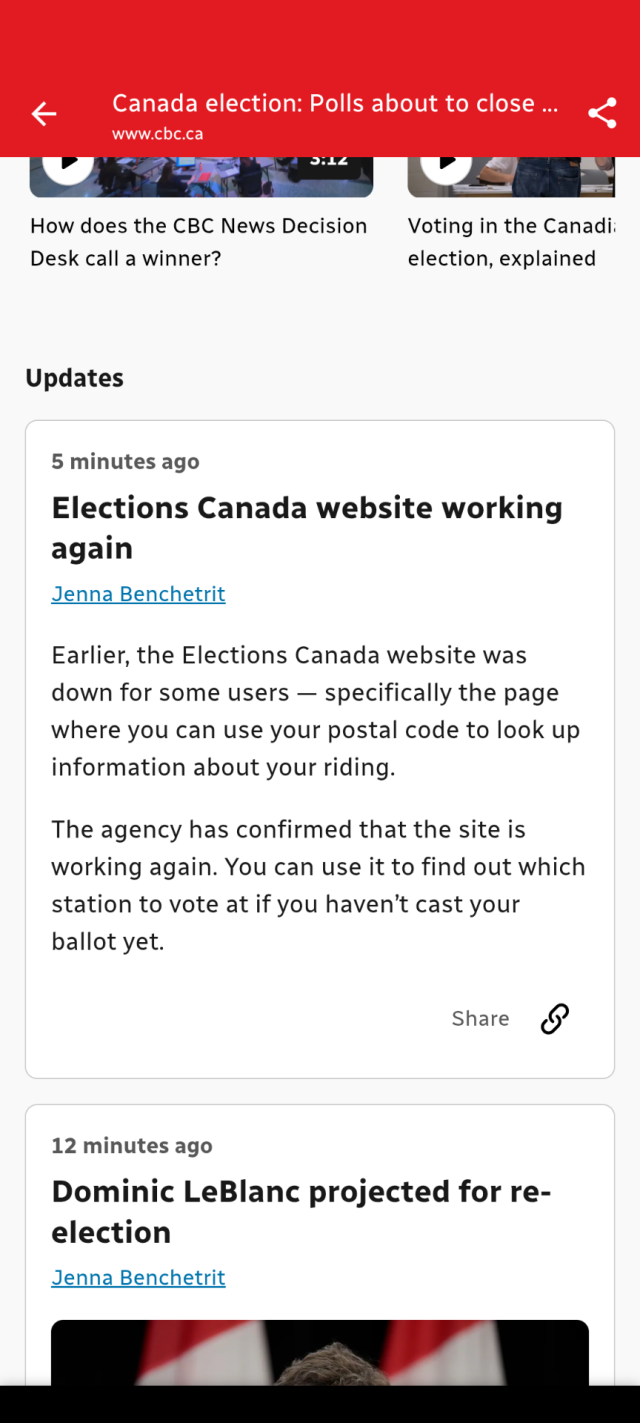Open Jenna Benchetrit link under Elections Canada headline
640x1423 pixels.
click(x=138, y=594)
